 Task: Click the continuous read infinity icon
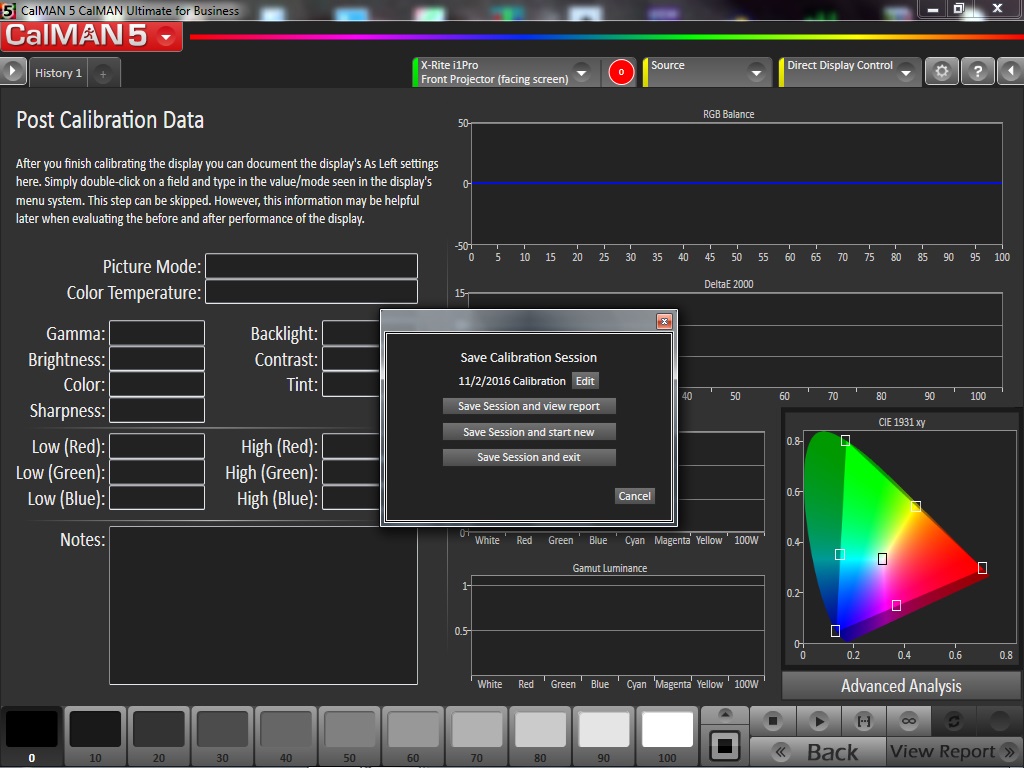coord(909,720)
